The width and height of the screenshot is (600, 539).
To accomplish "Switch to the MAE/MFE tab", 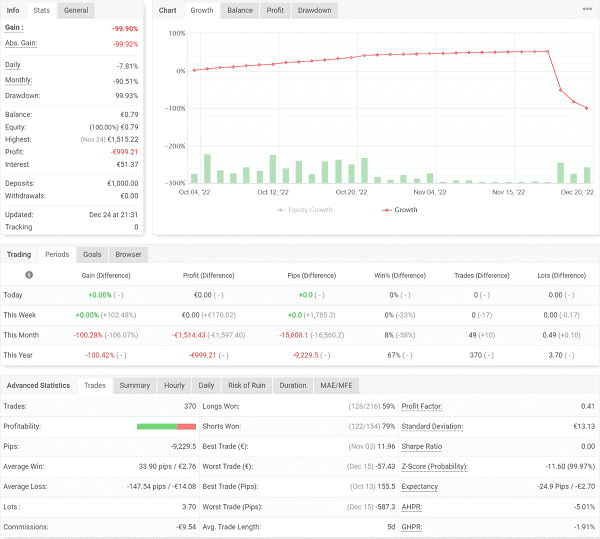I will (x=336, y=385).
